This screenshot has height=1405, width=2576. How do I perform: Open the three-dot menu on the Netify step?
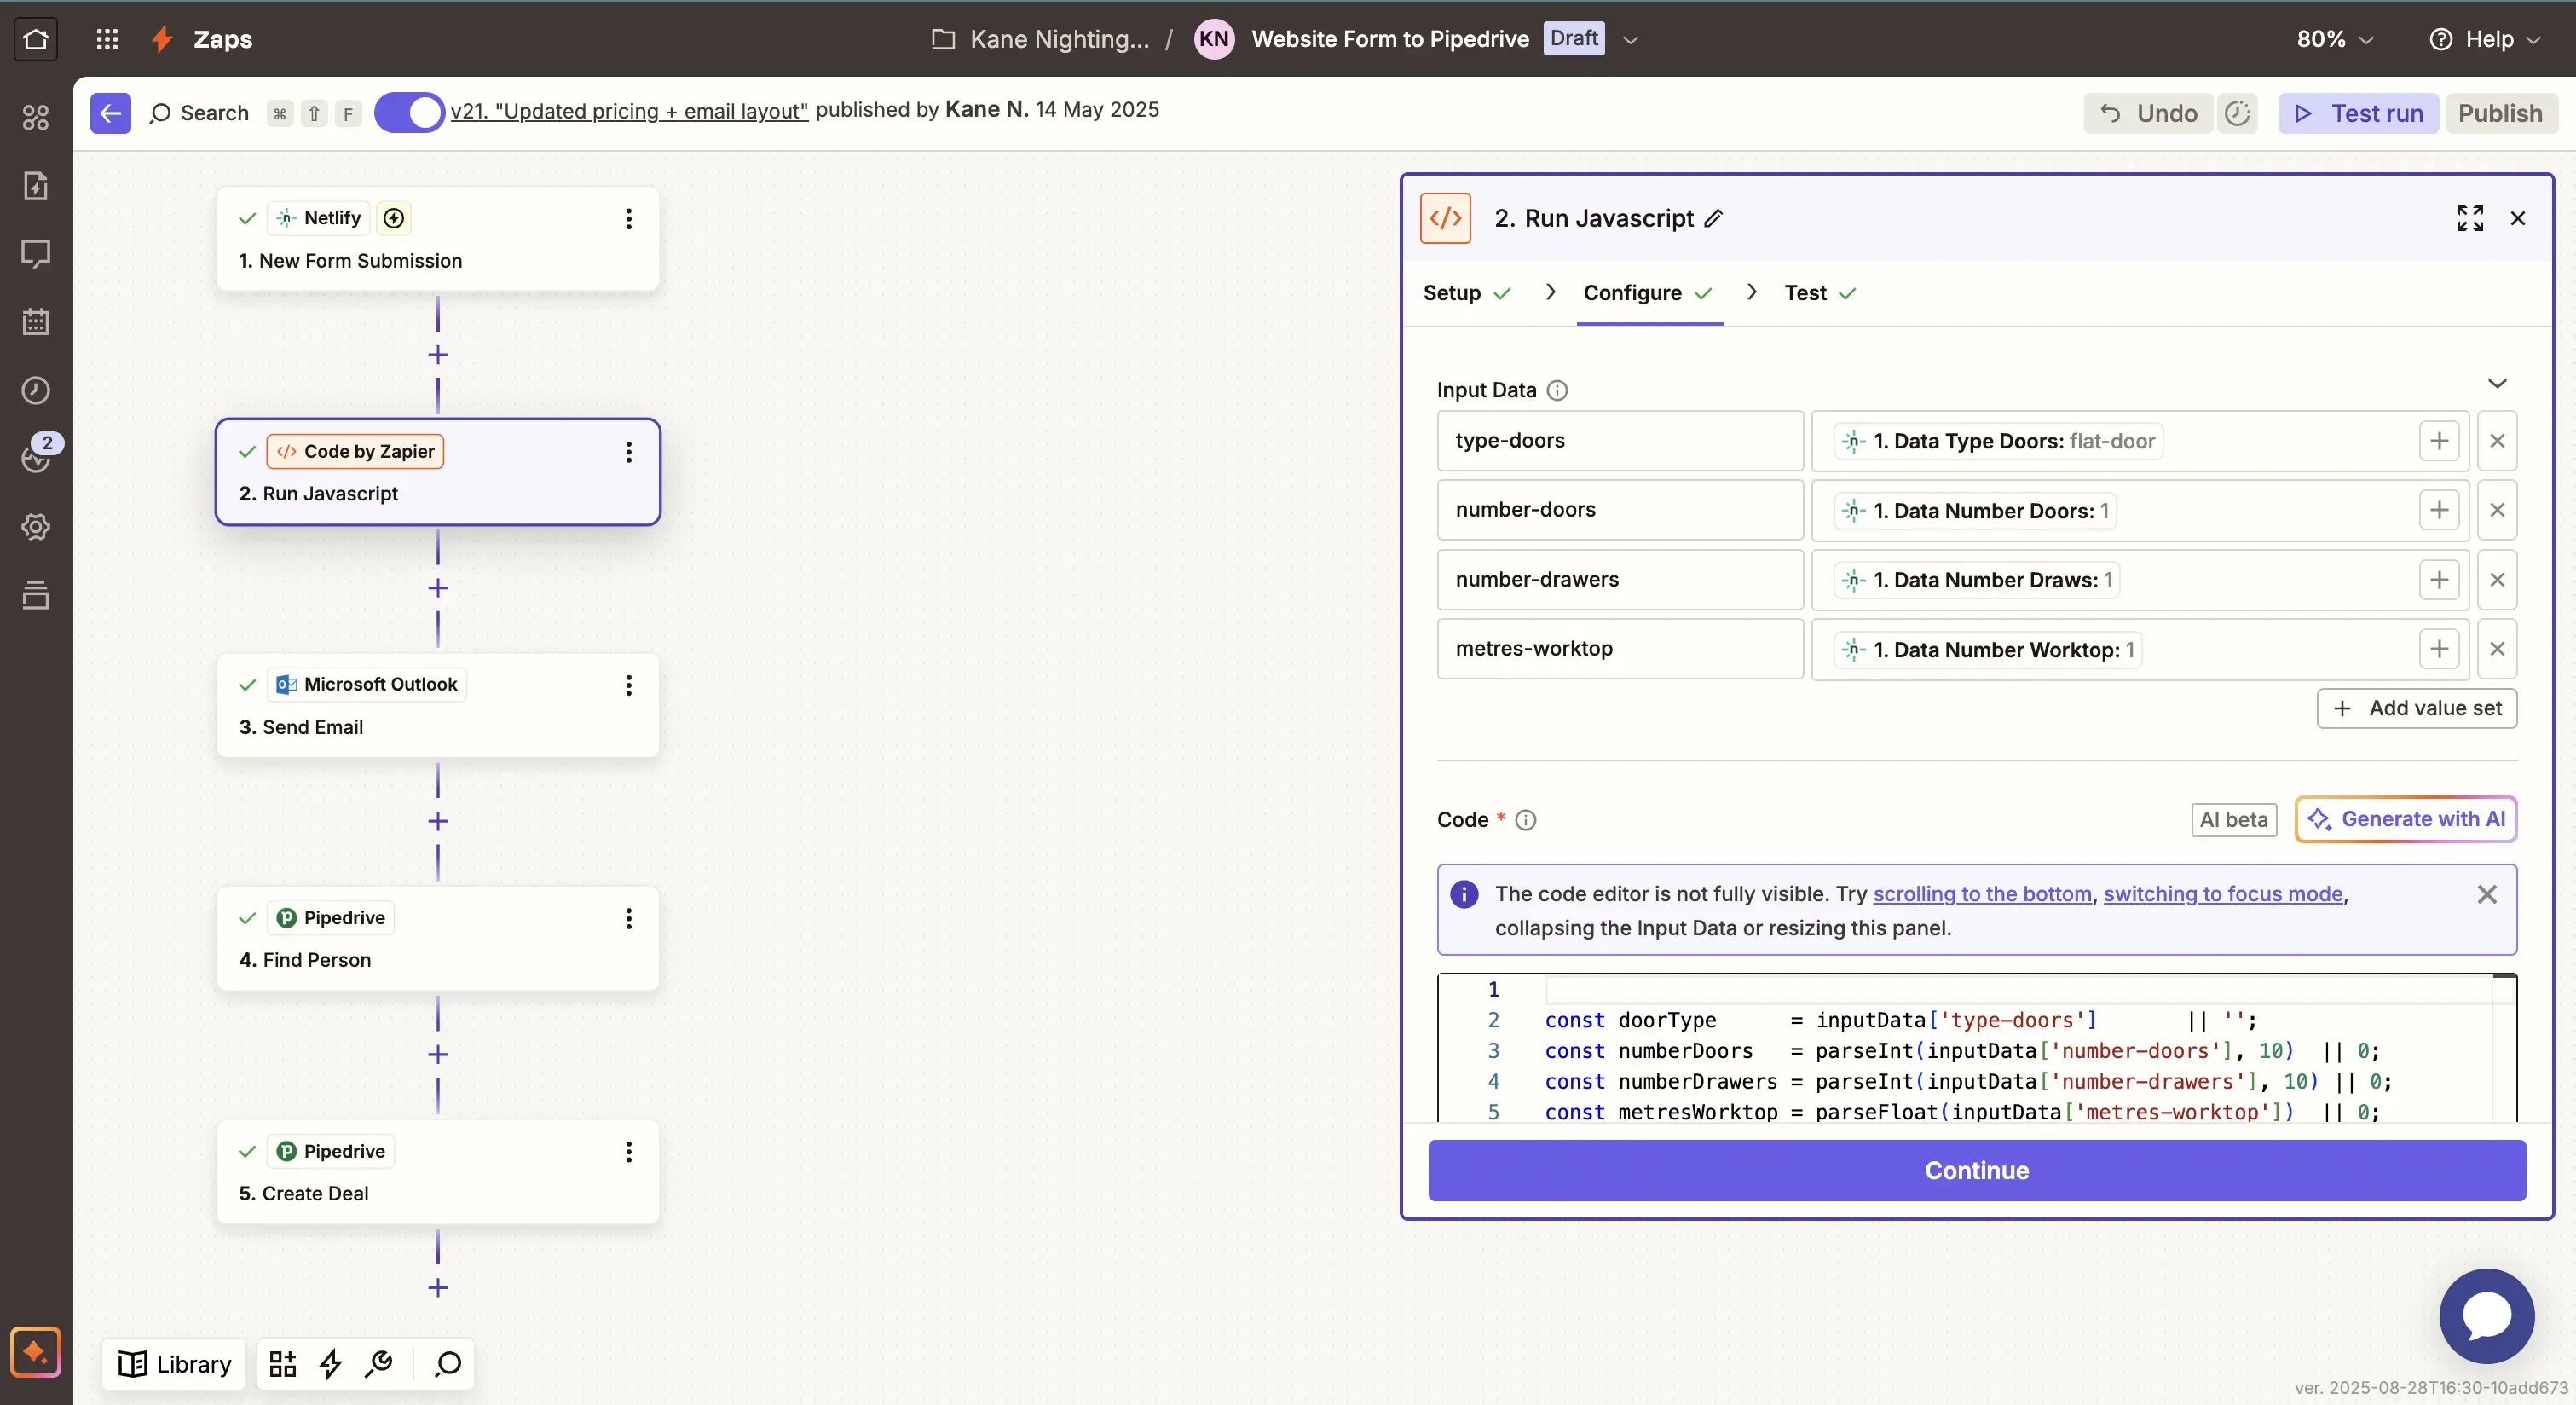628,219
